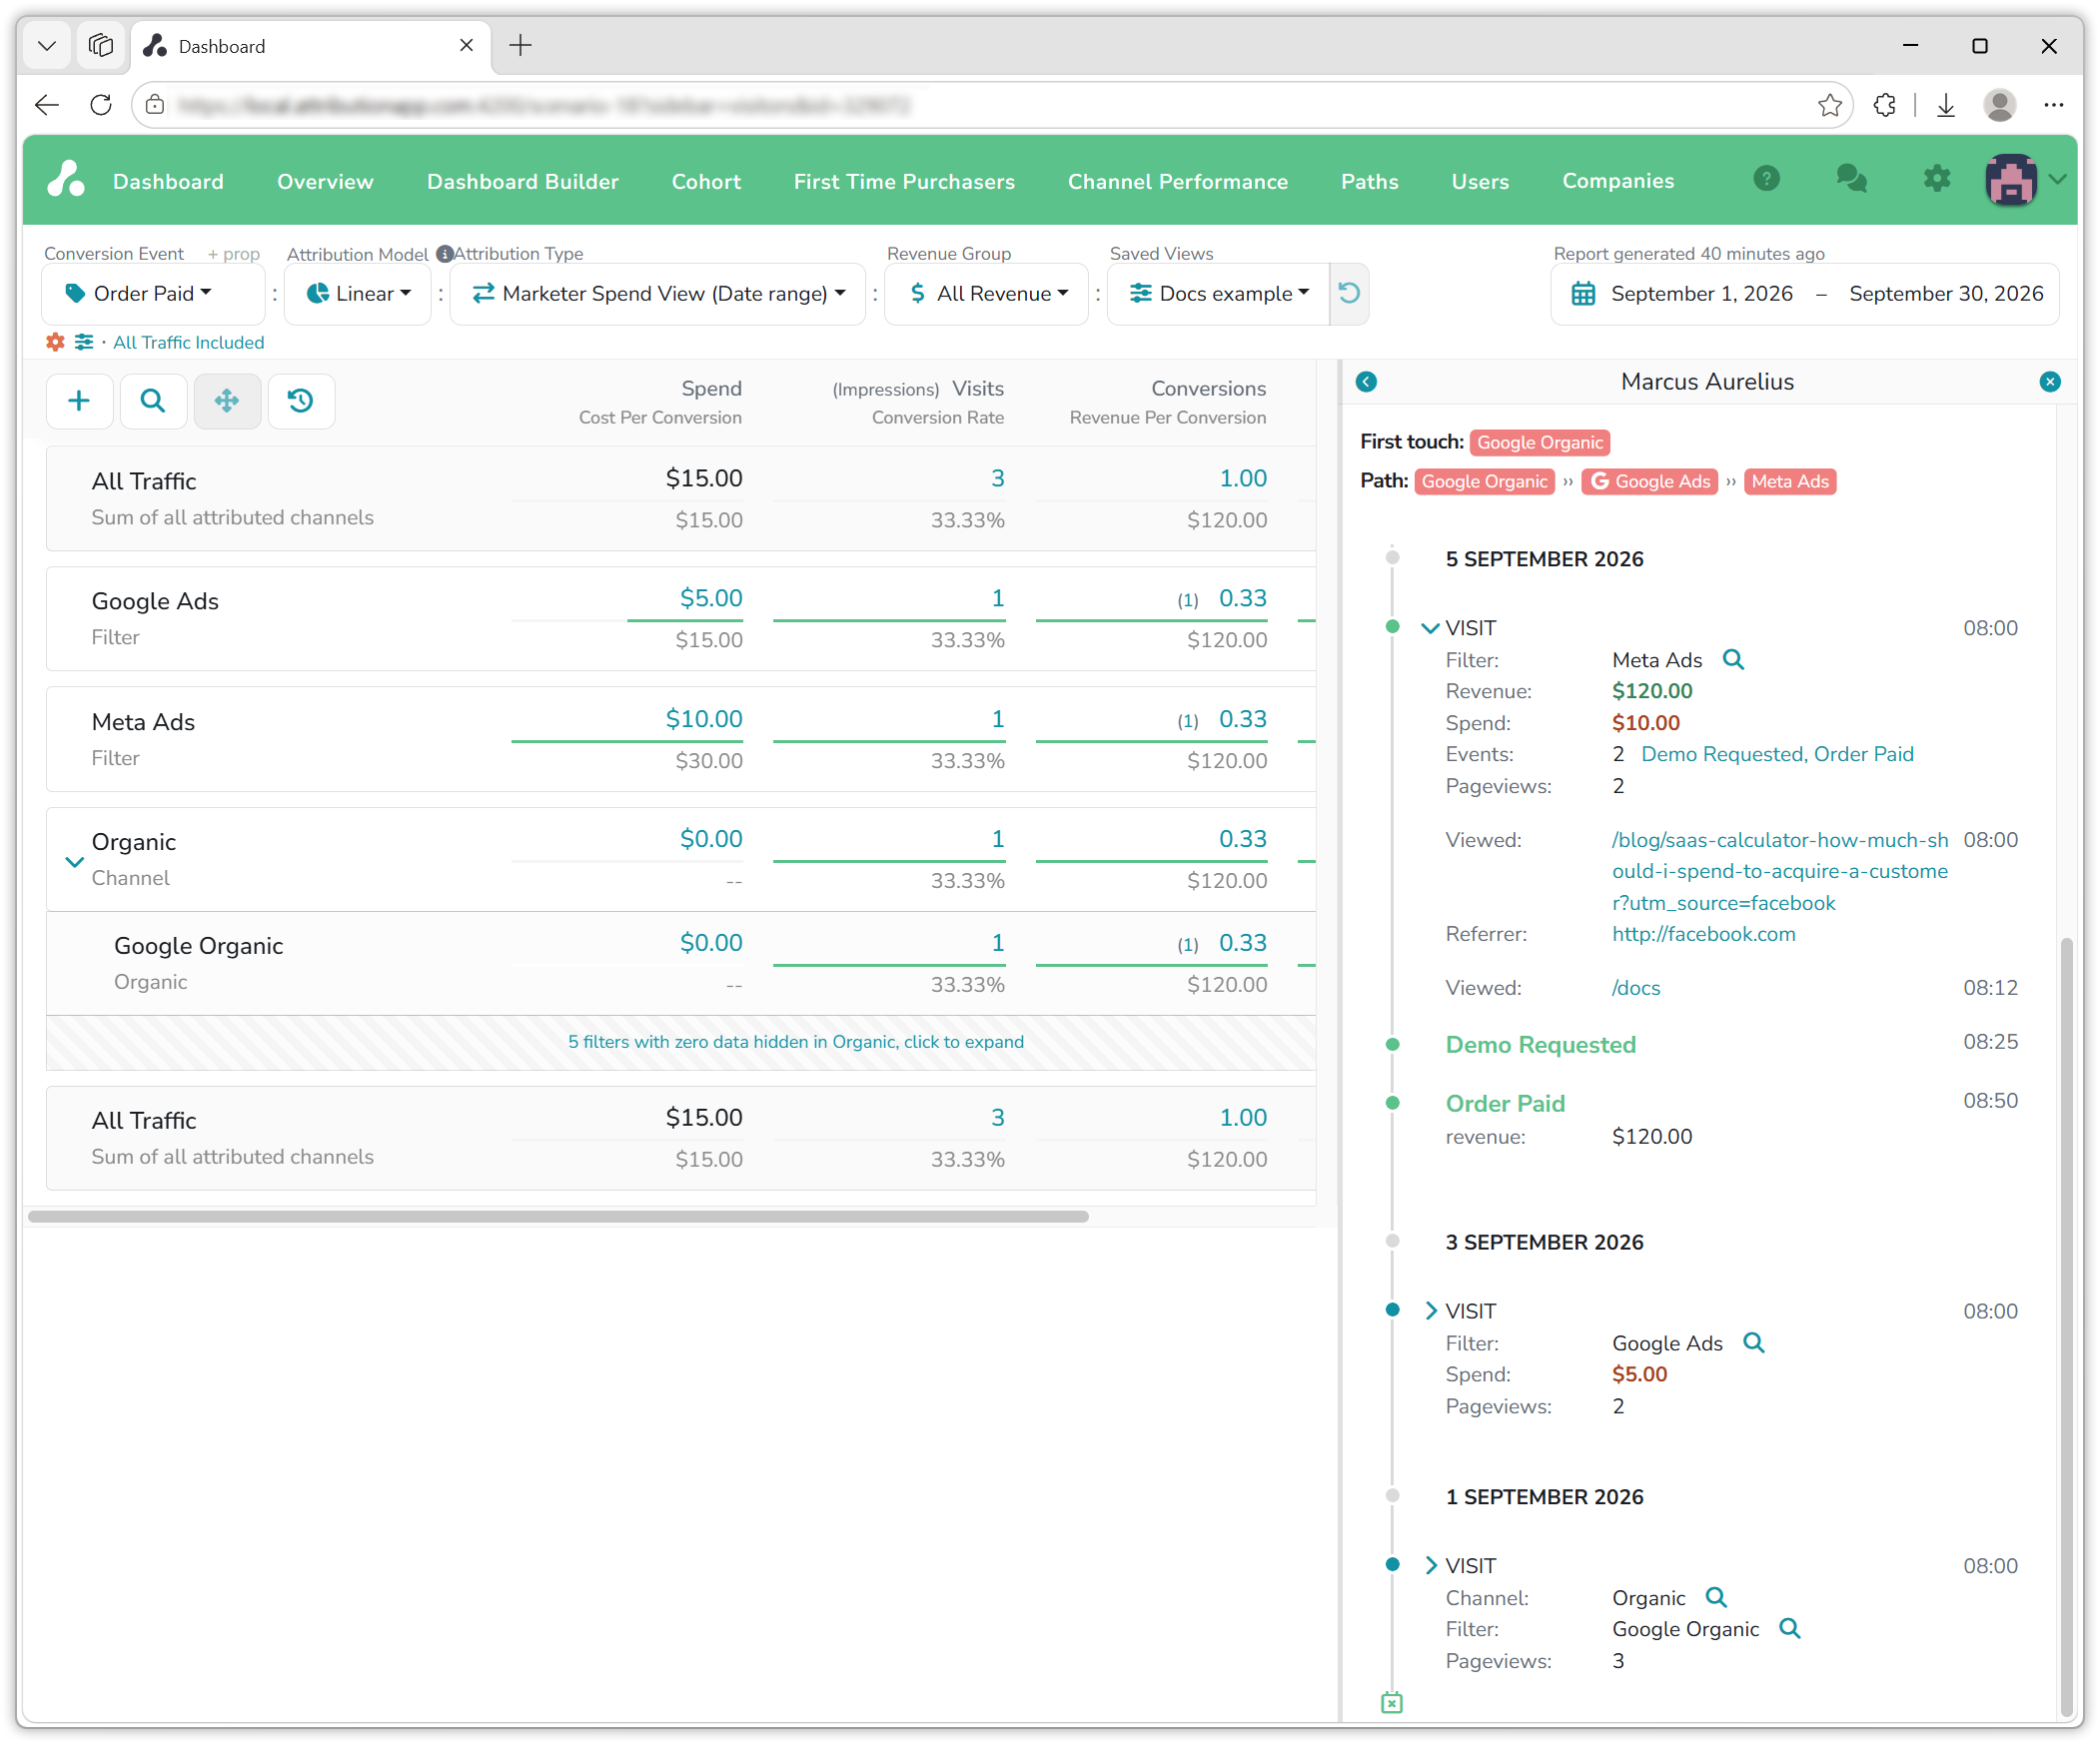Click the back arrow on Marcus Aurelius panel

tap(1366, 382)
